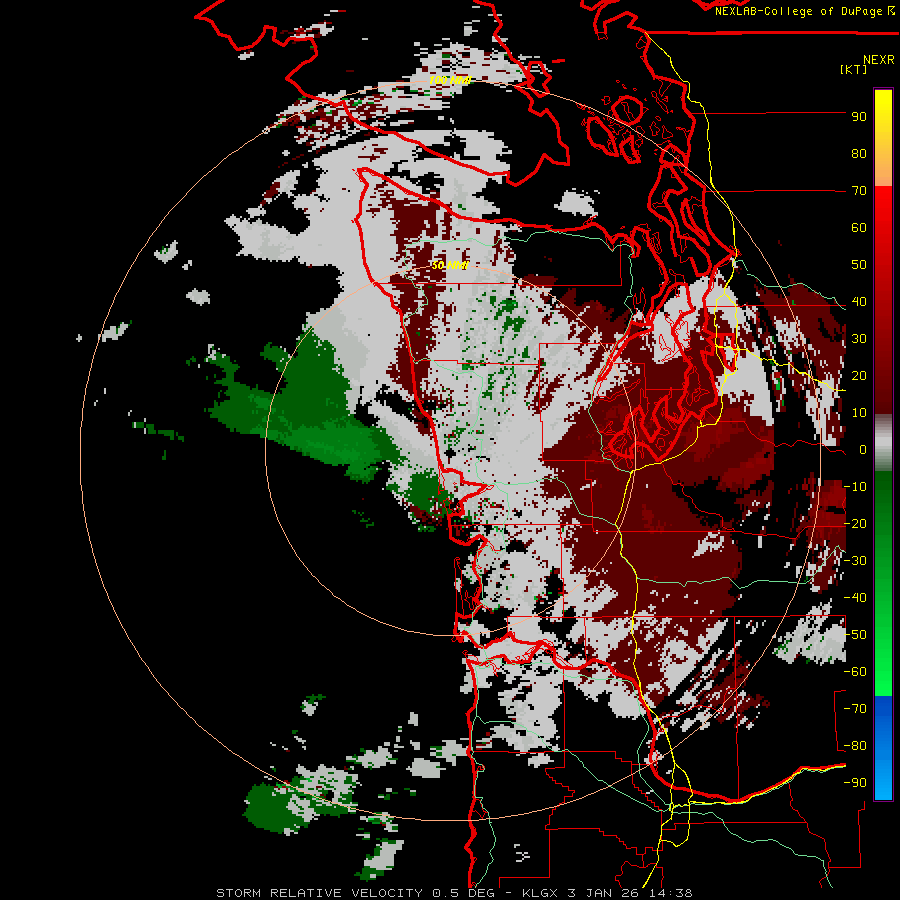Click the positive 80 scale value
This screenshot has height=900, width=900.
click(859, 153)
